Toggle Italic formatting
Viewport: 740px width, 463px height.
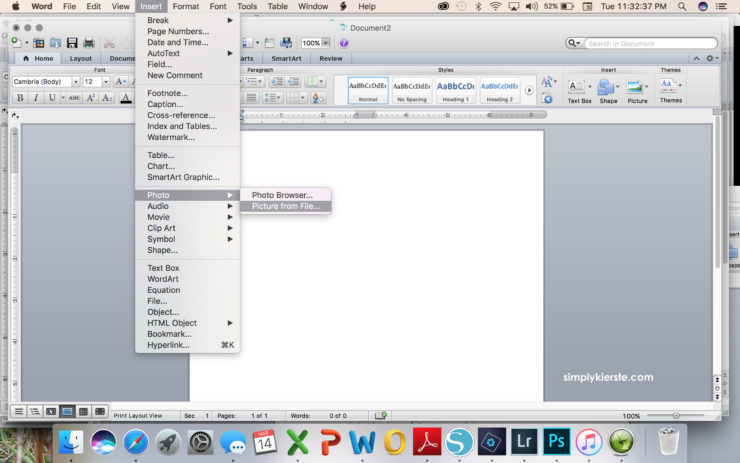pyautogui.click(x=37, y=98)
